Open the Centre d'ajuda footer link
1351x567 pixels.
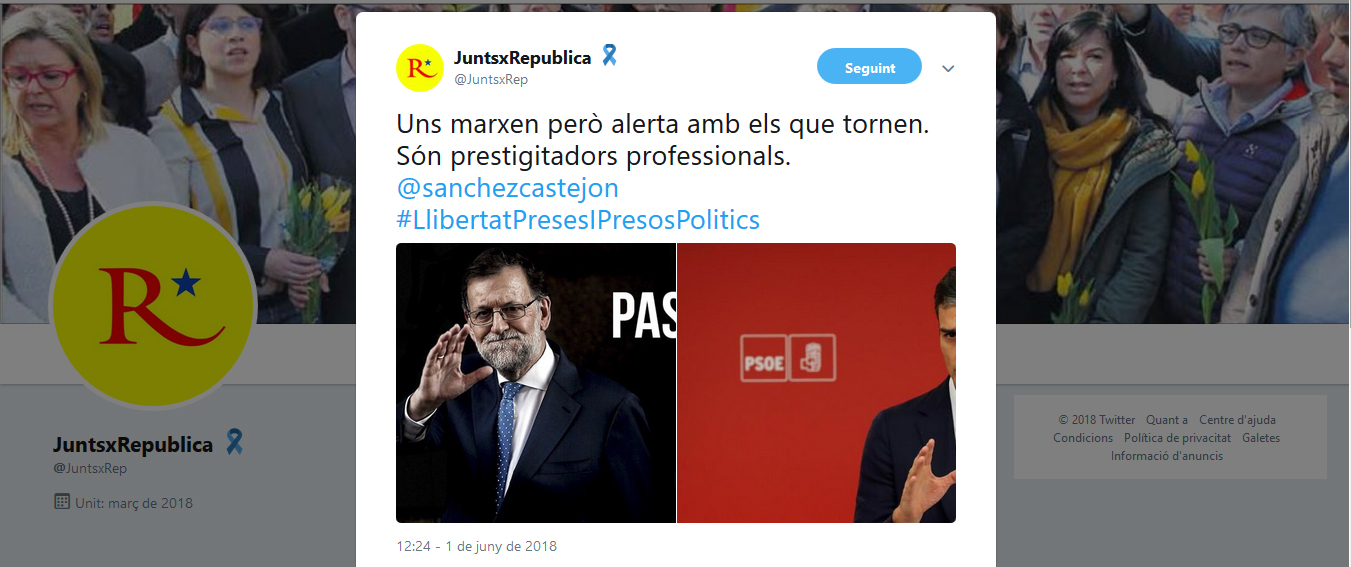[x=1237, y=420]
